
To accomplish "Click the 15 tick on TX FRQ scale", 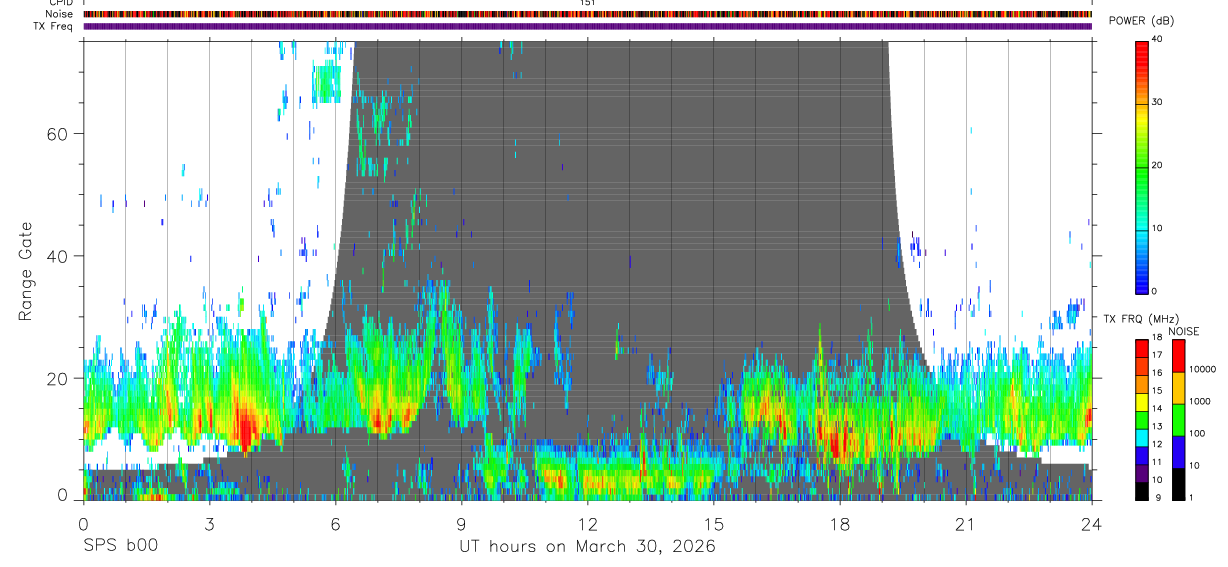I will click(1157, 390).
